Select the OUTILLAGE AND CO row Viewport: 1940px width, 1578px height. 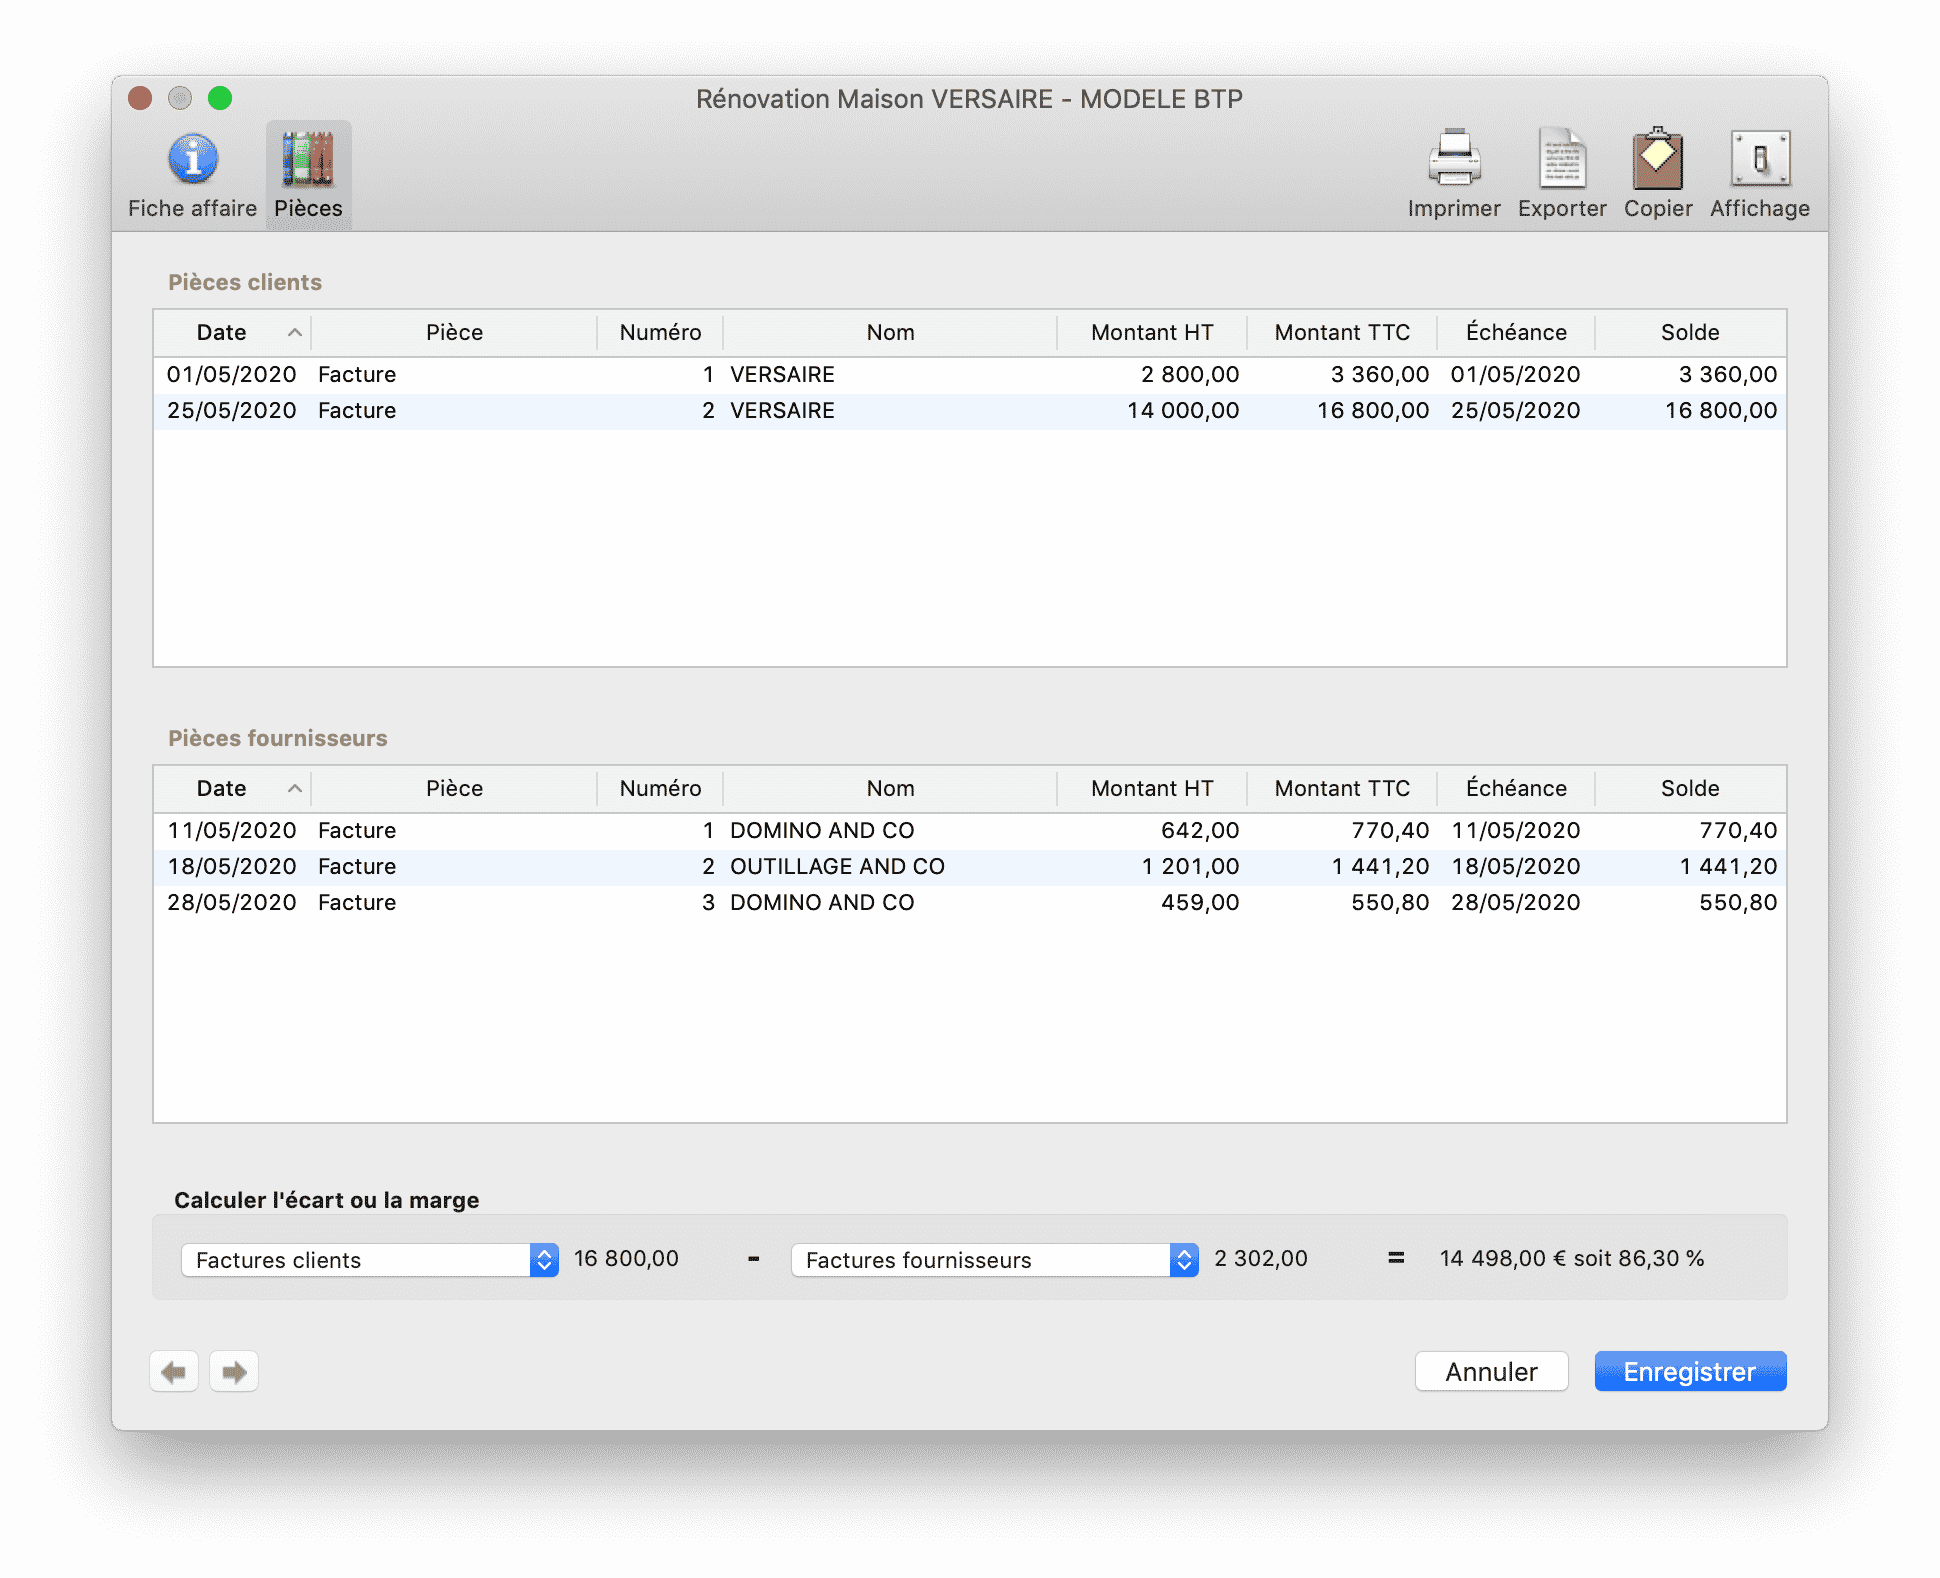(970, 866)
